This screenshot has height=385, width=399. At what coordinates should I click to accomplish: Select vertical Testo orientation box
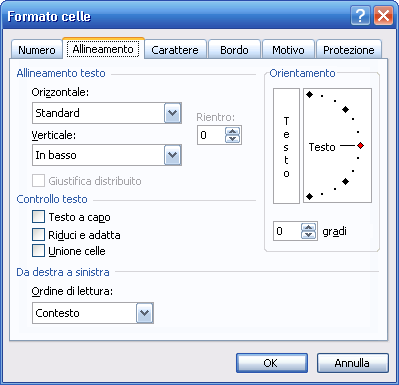pyautogui.click(x=286, y=146)
